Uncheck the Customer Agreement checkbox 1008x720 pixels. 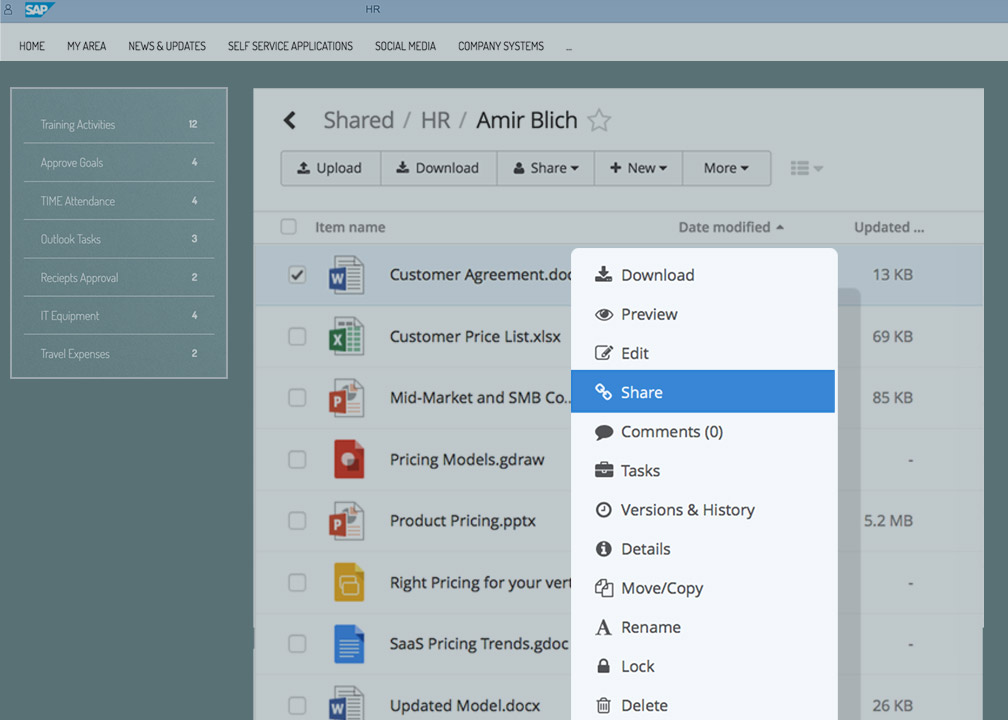[297, 275]
